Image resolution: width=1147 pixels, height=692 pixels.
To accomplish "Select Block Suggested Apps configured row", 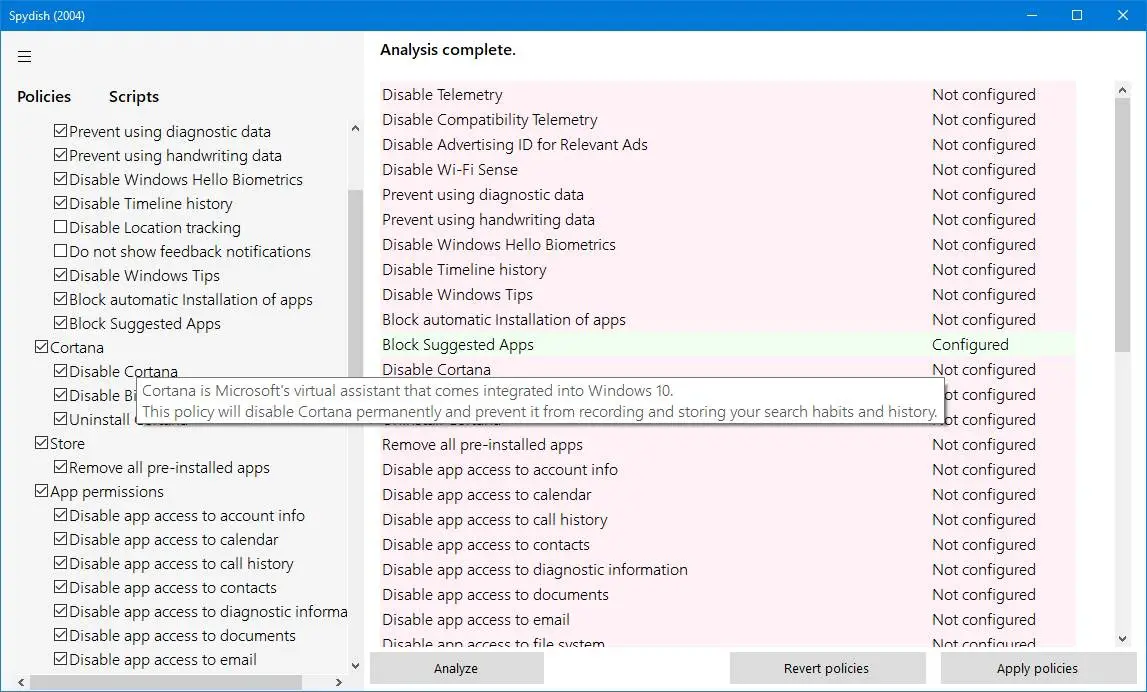I will (x=727, y=345).
